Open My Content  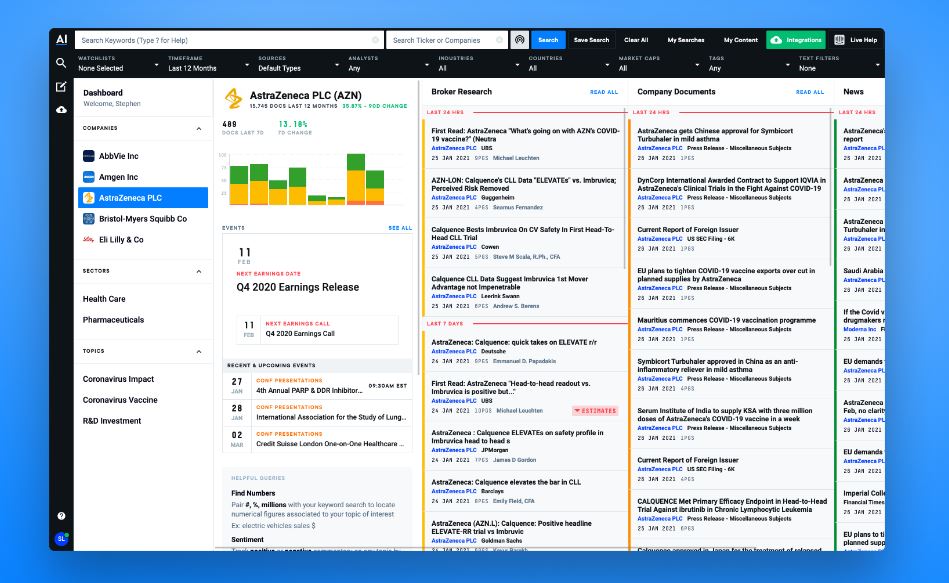click(x=741, y=40)
